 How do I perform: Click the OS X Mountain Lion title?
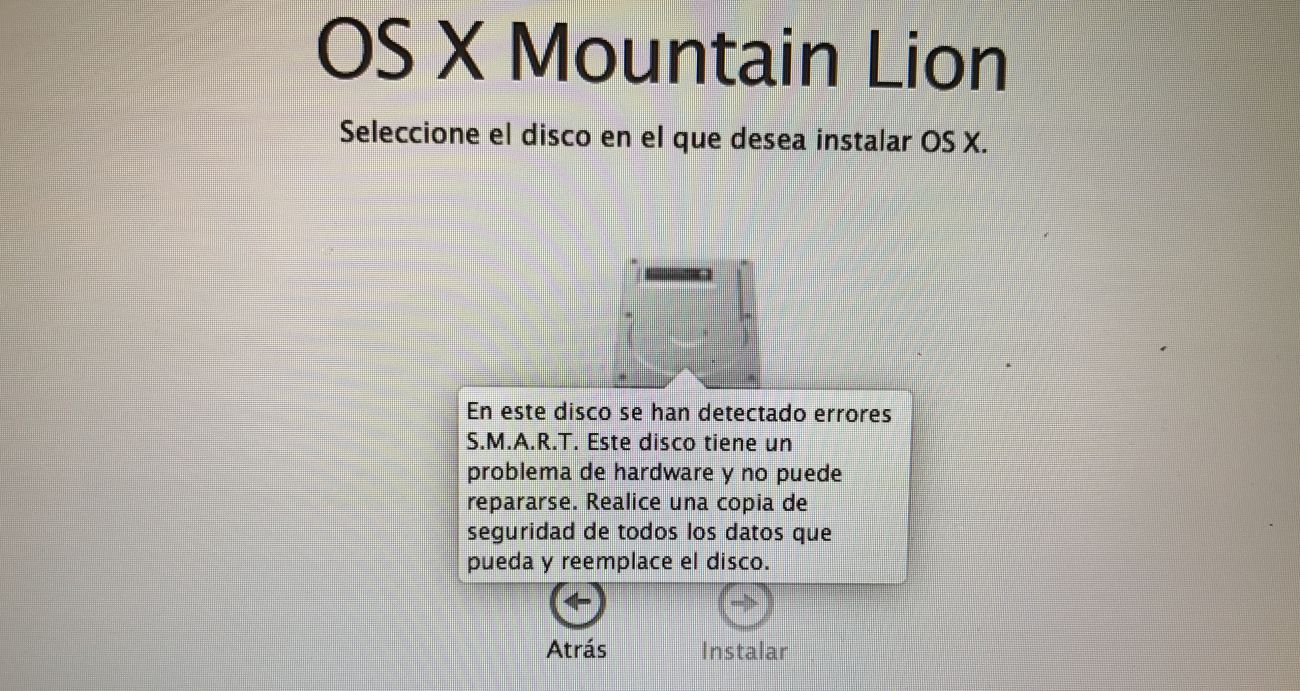point(660,55)
